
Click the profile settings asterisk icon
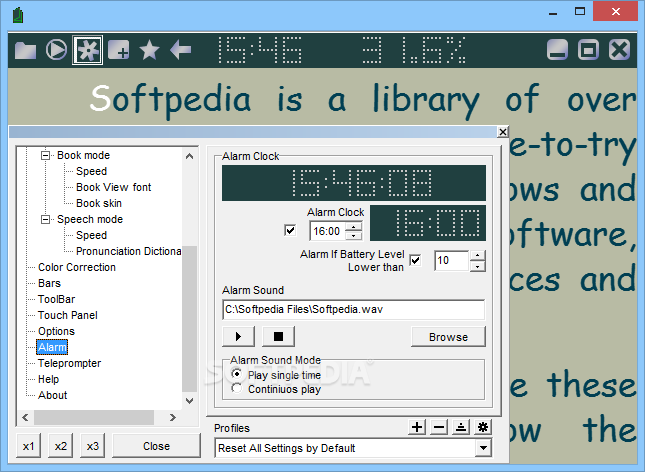tap(483, 427)
